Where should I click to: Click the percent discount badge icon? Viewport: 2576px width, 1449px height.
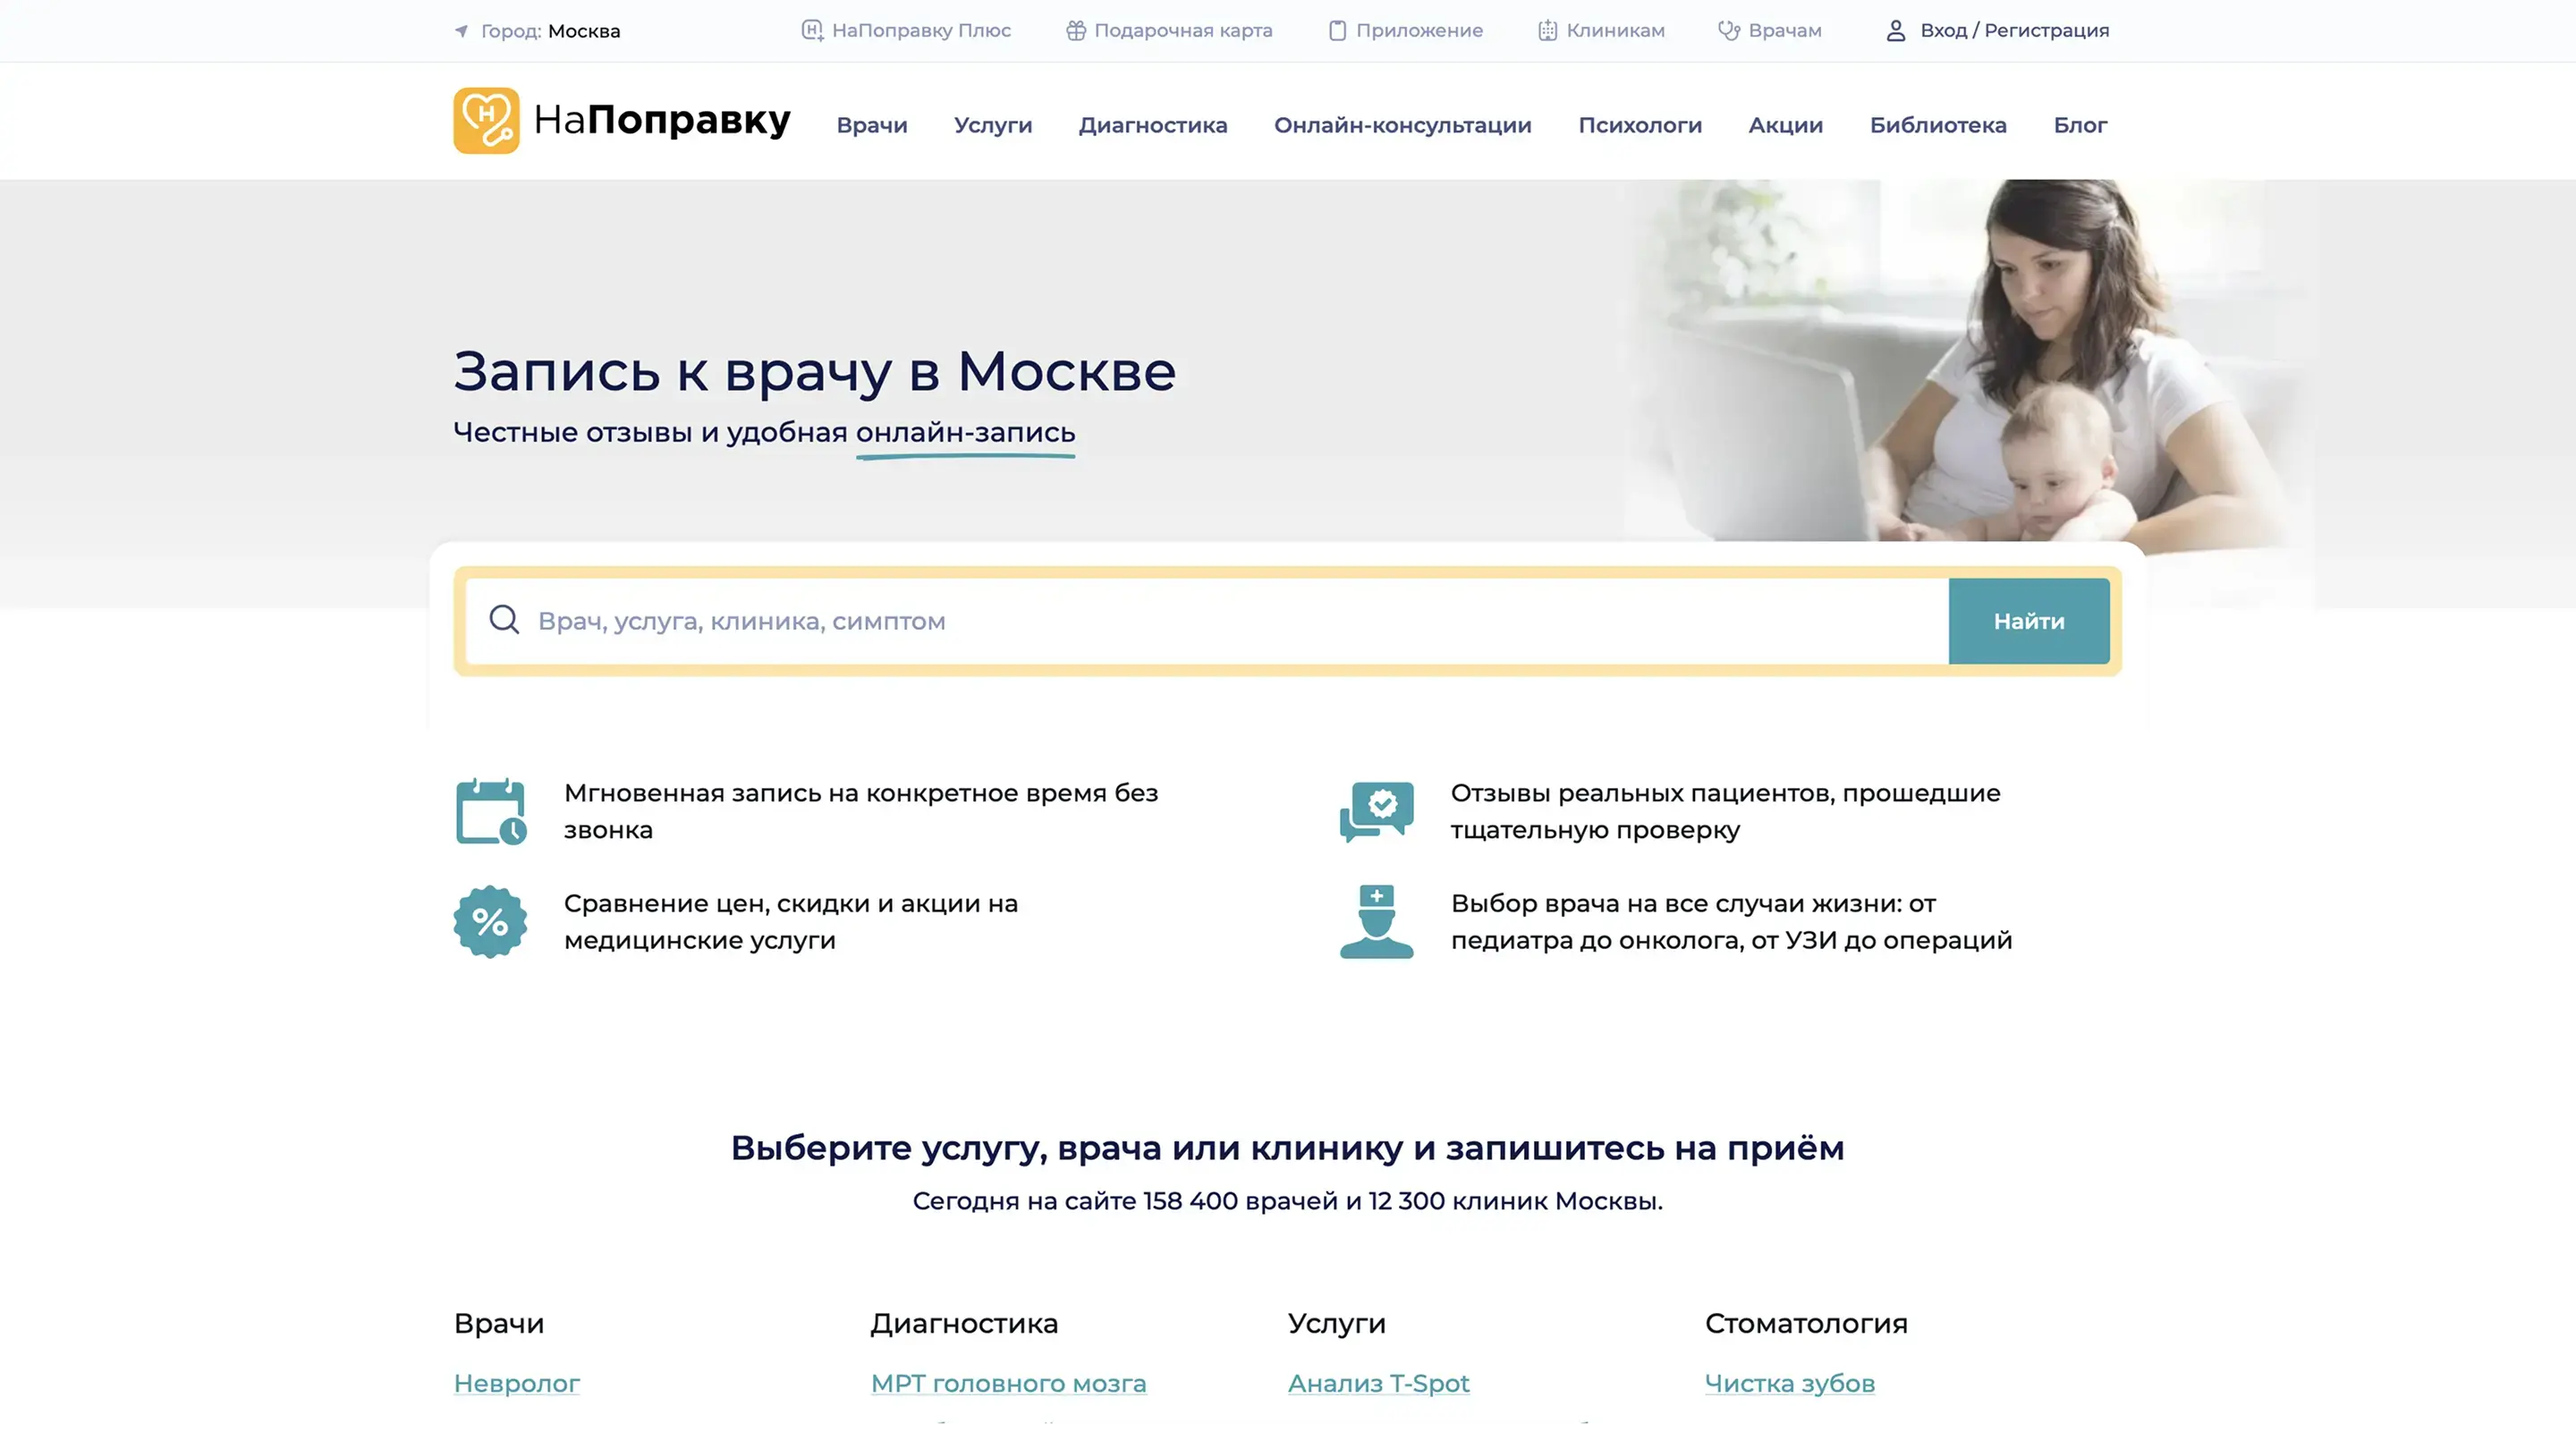(490, 921)
